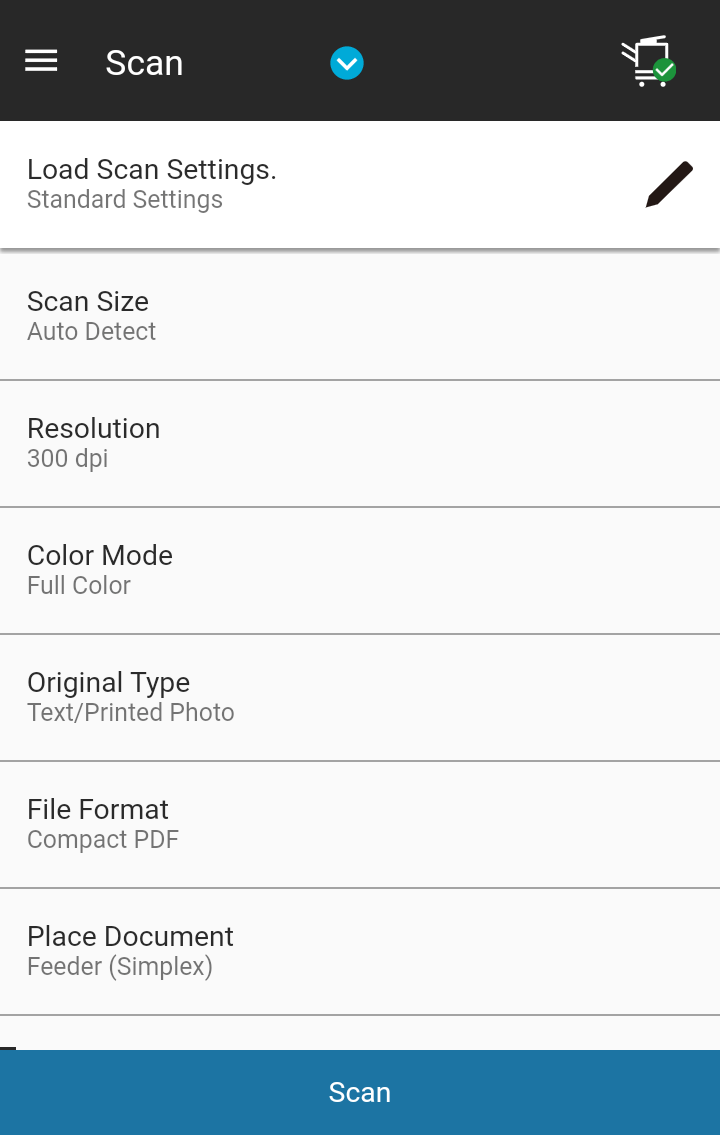The height and width of the screenshot is (1135, 720).
Task: Open the hamburger navigation menu
Action: tap(41, 62)
